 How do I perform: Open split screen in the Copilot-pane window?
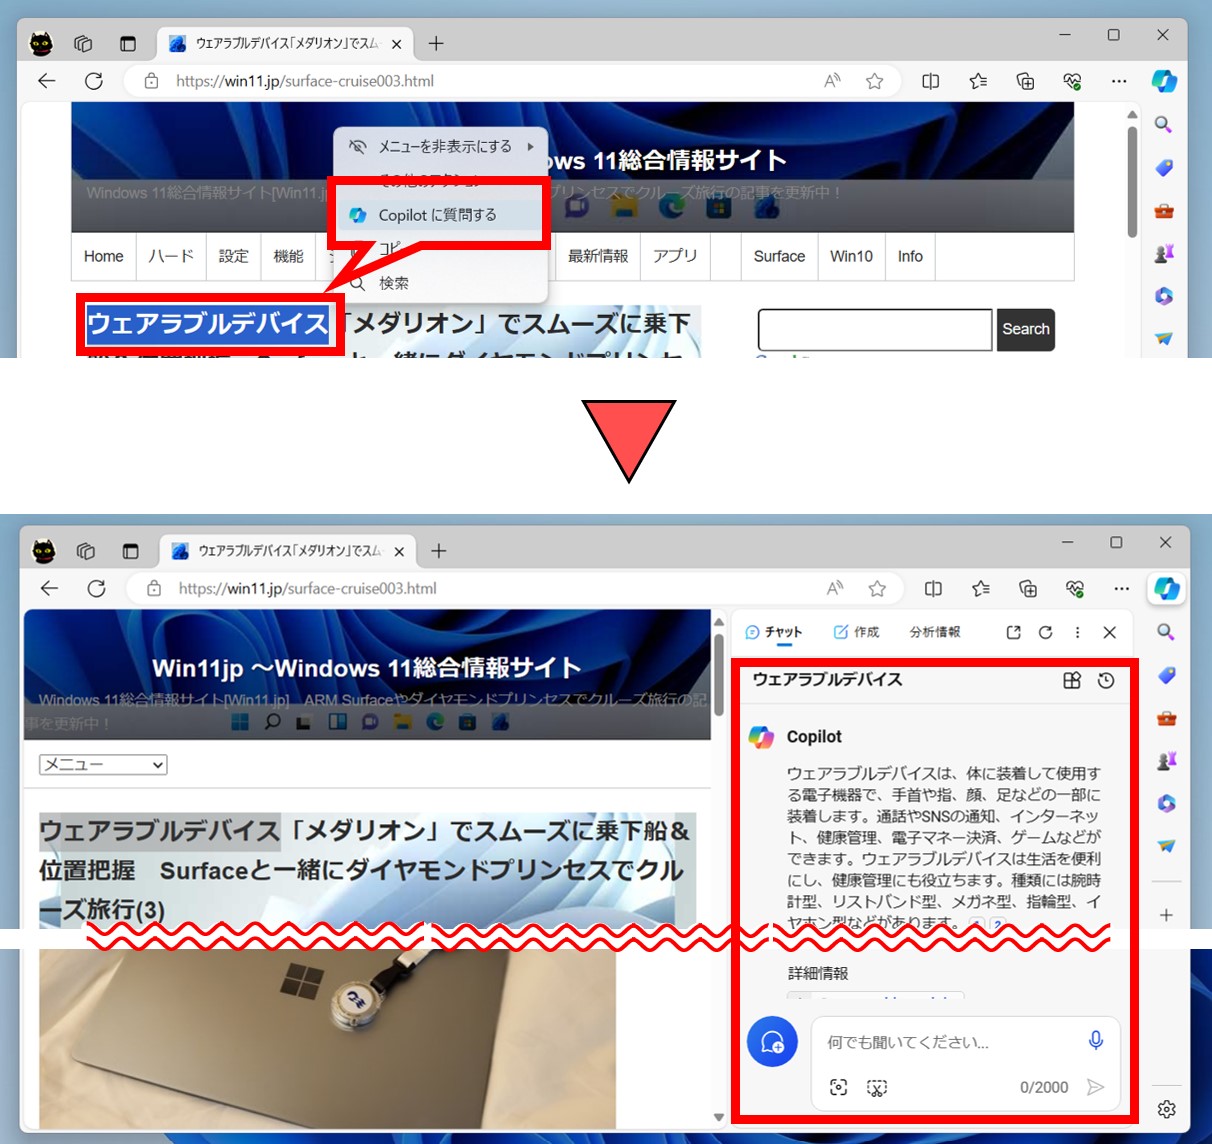click(933, 588)
